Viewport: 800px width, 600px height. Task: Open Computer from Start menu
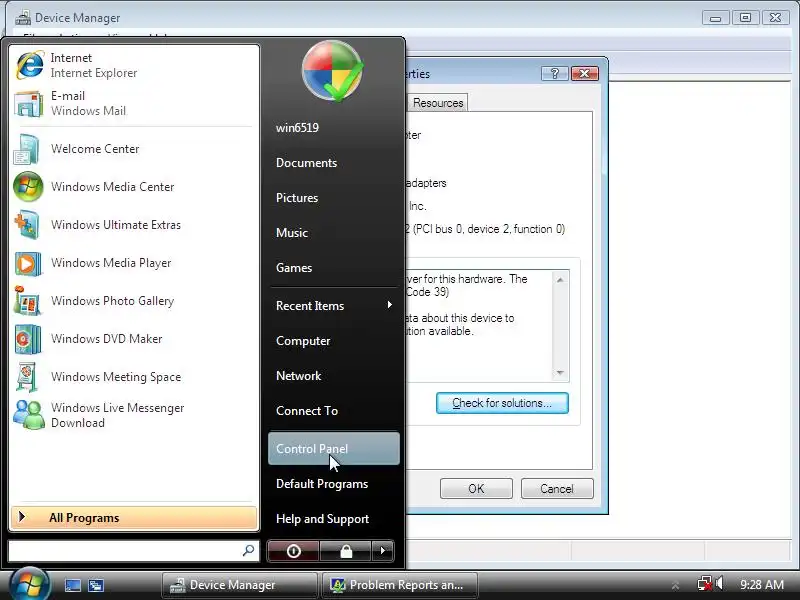334,341
